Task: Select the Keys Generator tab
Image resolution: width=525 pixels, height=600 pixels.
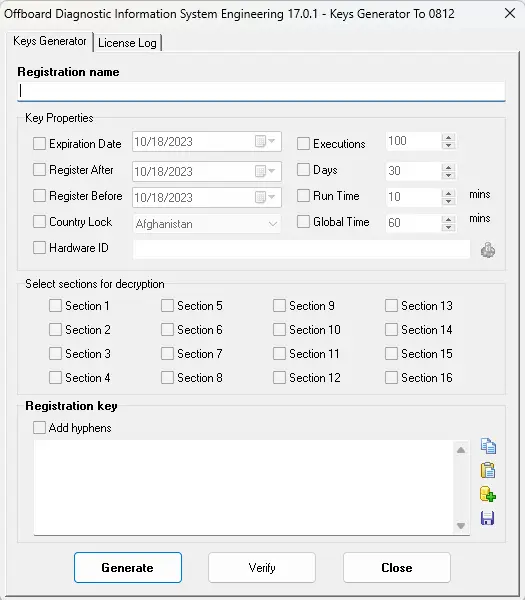Action: (x=50, y=41)
